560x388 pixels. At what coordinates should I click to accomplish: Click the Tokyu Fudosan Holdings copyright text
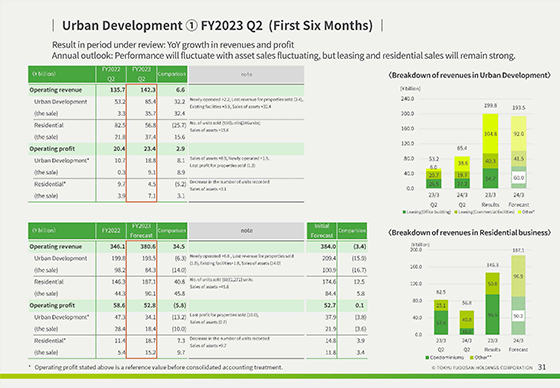click(482, 368)
